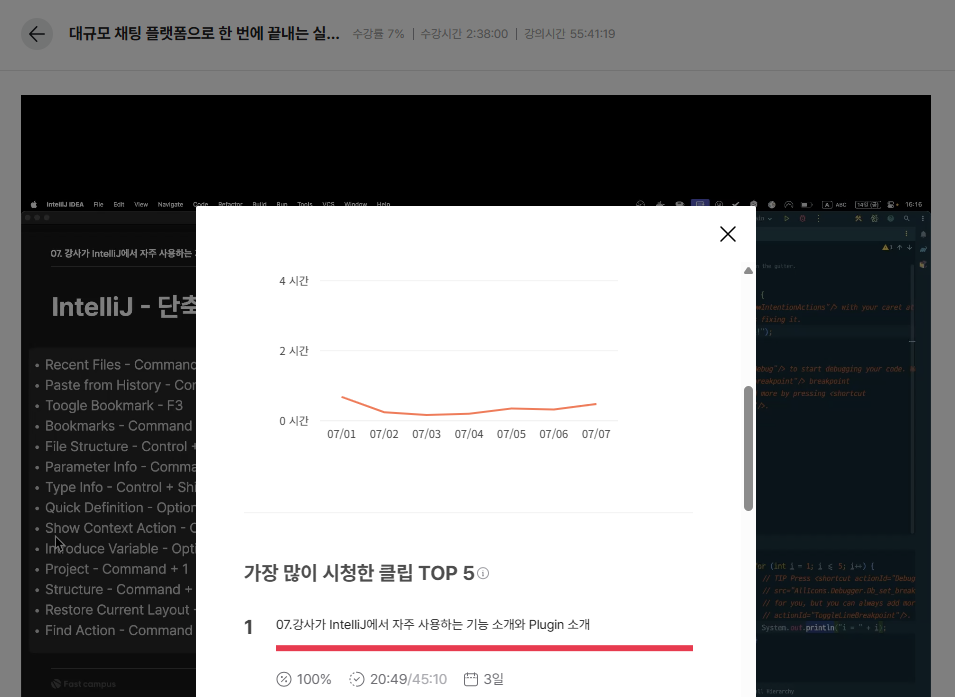Click the 07/02 date on the chart axis
This screenshot has height=697, width=955.
pyautogui.click(x=384, y=434)
